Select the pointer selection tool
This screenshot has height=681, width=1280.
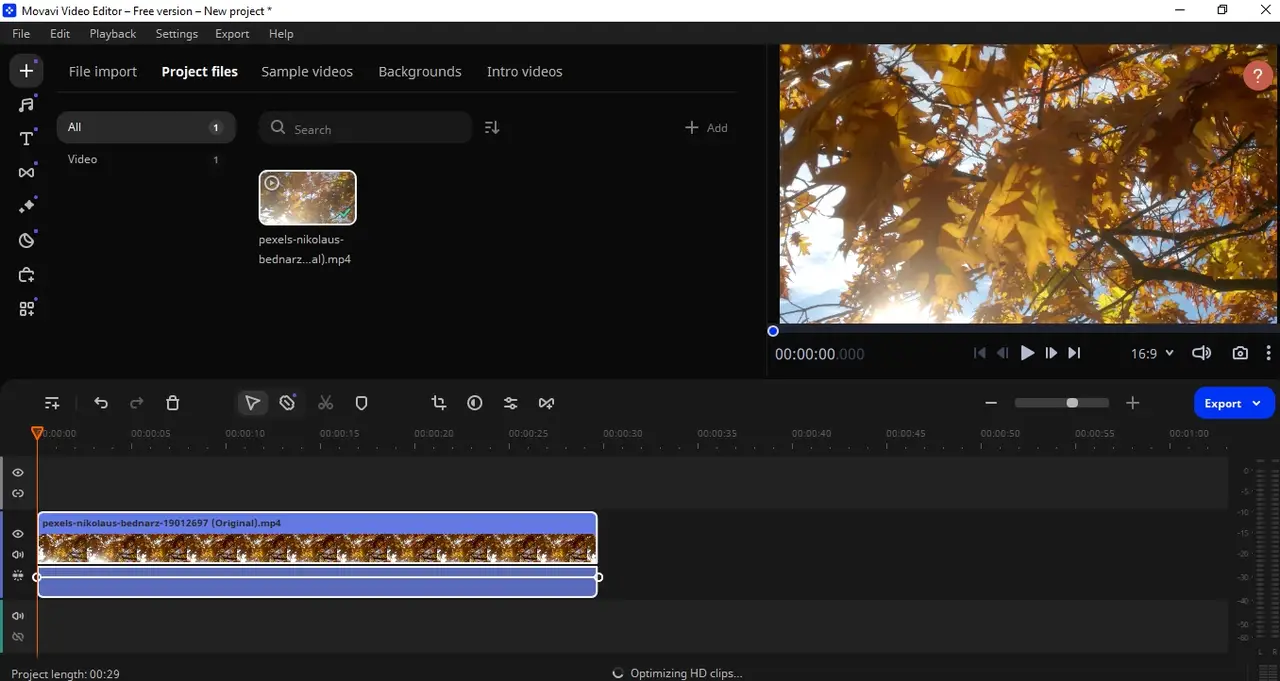click(252, 403)
